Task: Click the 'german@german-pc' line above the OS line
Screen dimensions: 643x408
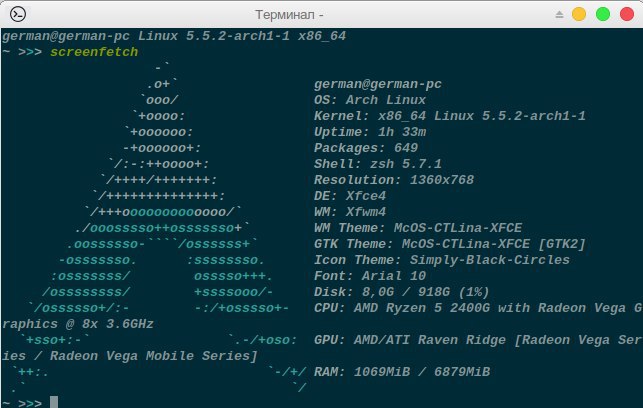Action: coord(378,84)
